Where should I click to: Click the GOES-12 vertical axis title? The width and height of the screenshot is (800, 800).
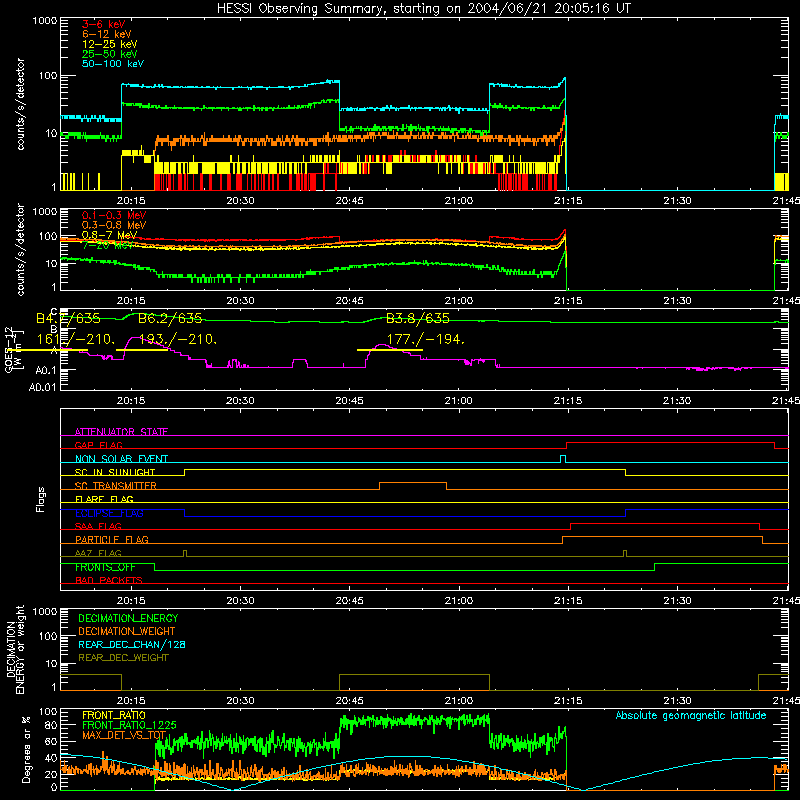[x=9, y=350]
